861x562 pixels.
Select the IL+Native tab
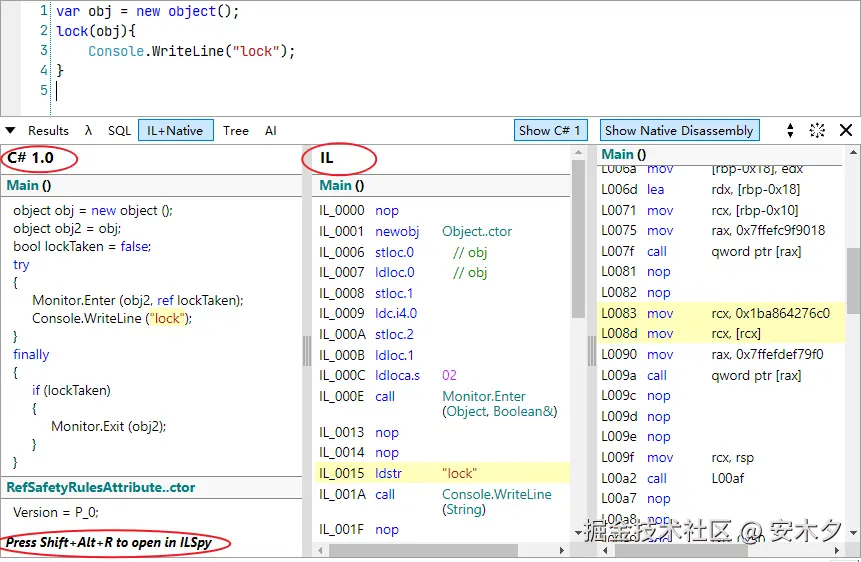tap(175, 131)
